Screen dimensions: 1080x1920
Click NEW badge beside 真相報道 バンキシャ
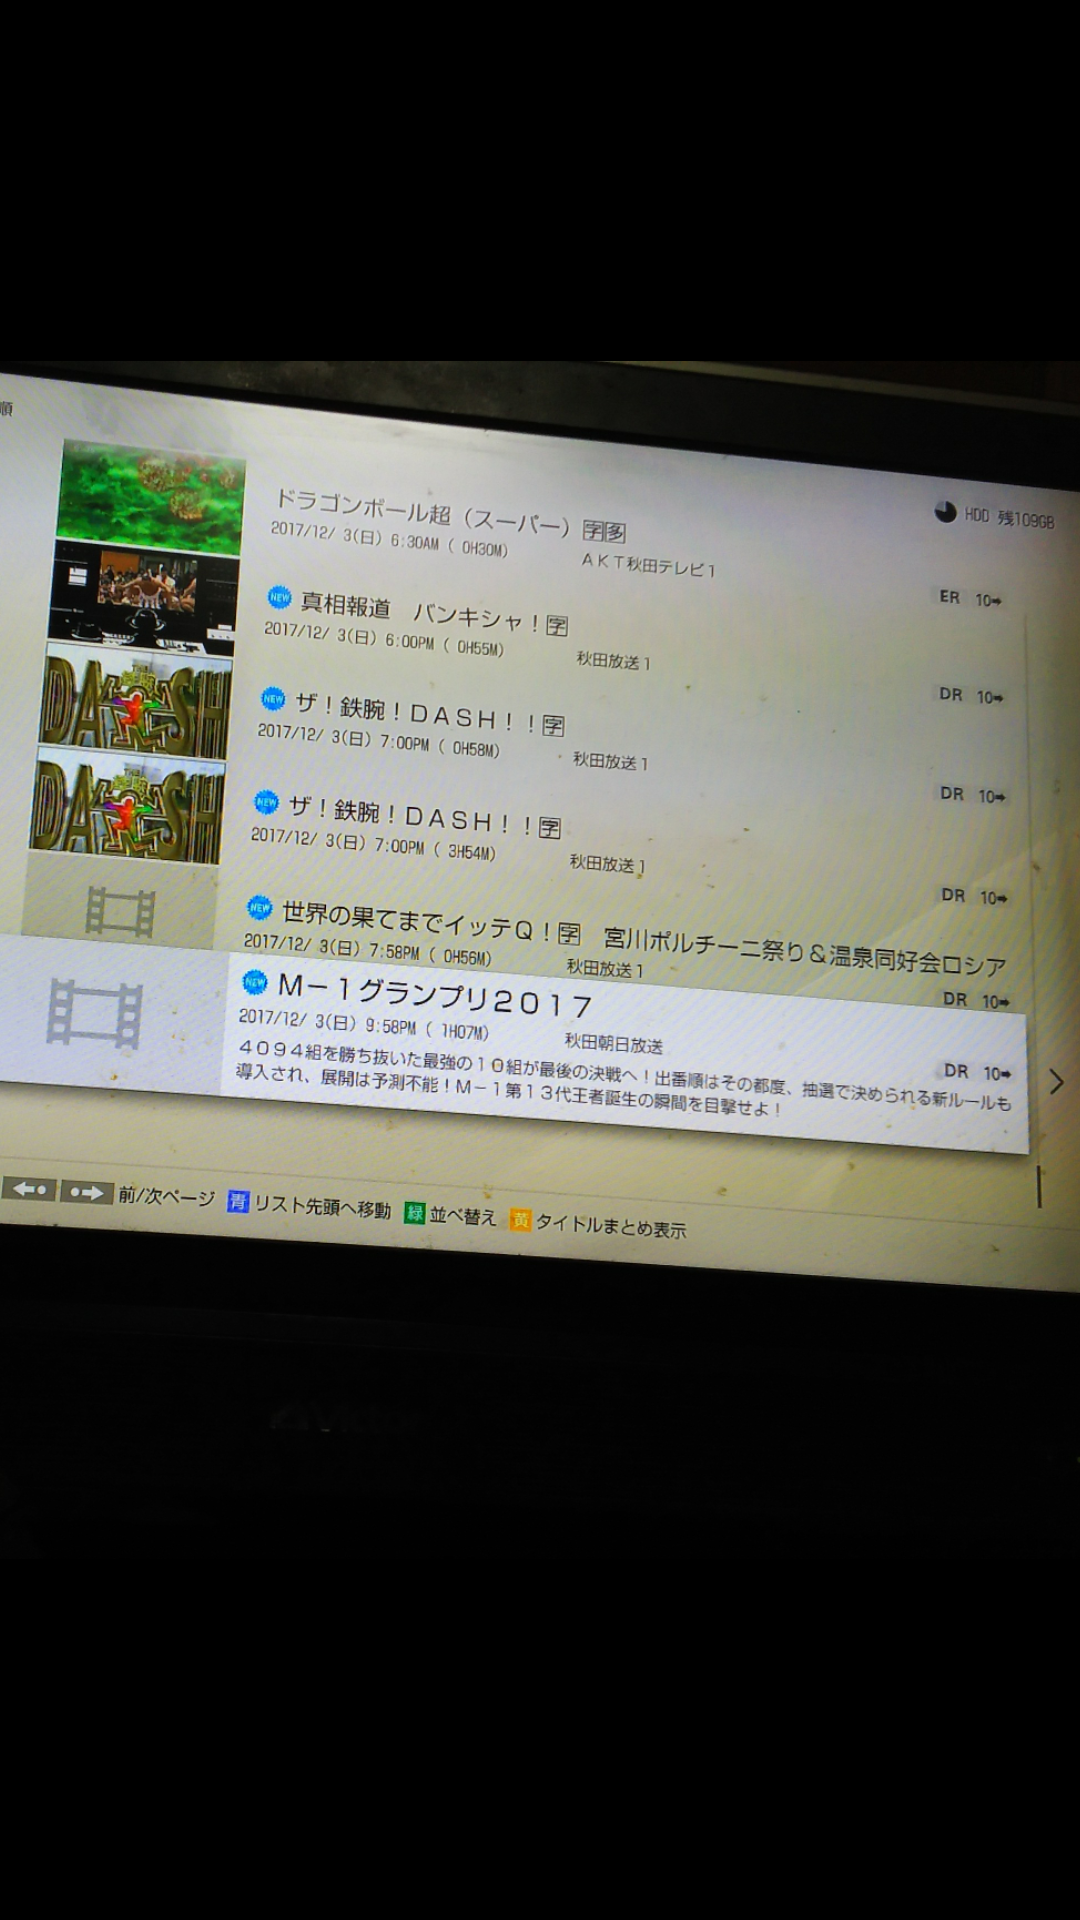pos(279,597)
